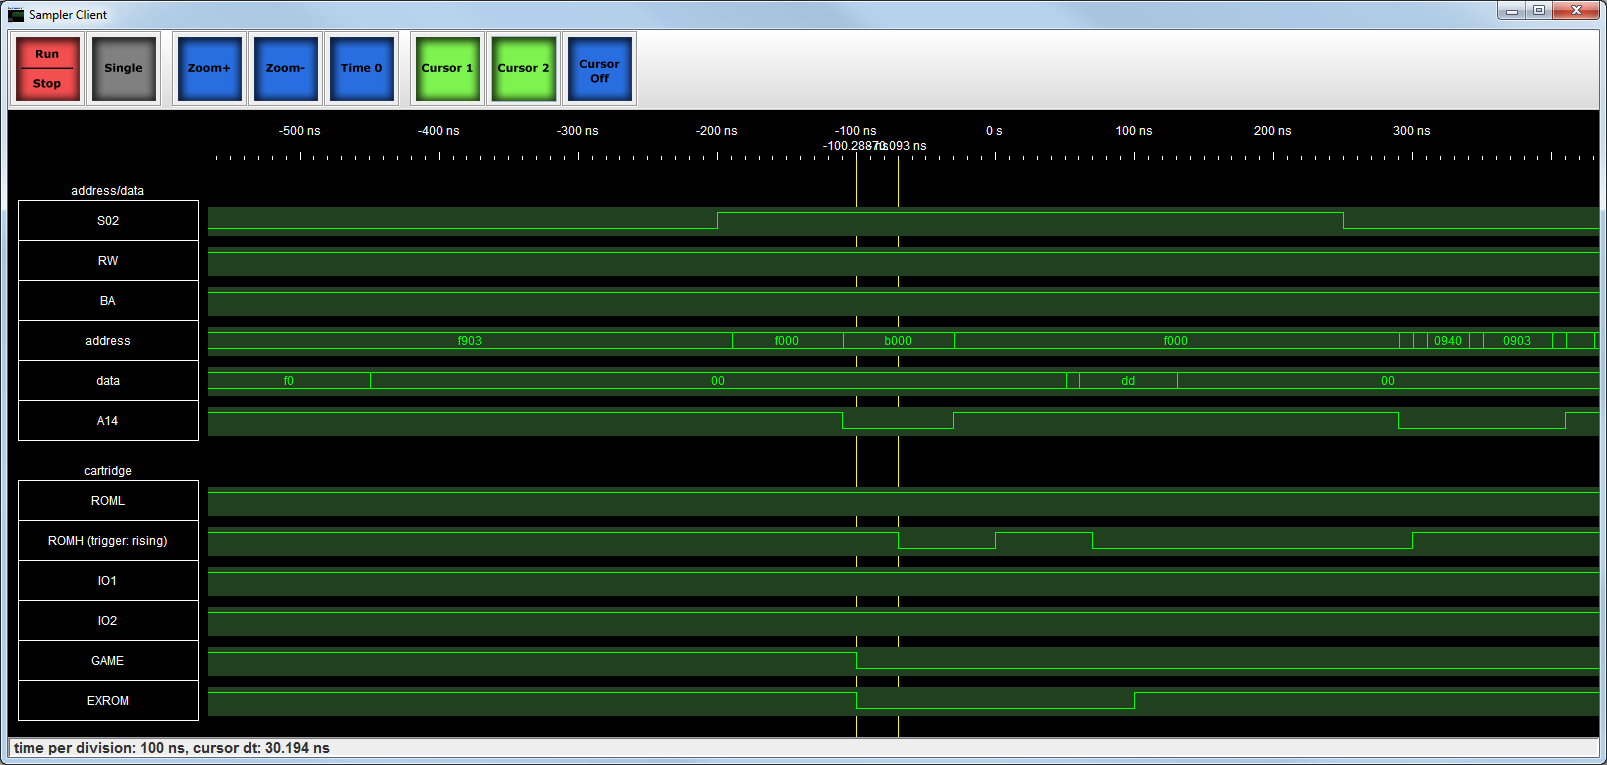This screenshot has width=1607, height=765.
Task: Click the -300 ns mark on time ruler
Action: tap(578, 131)
